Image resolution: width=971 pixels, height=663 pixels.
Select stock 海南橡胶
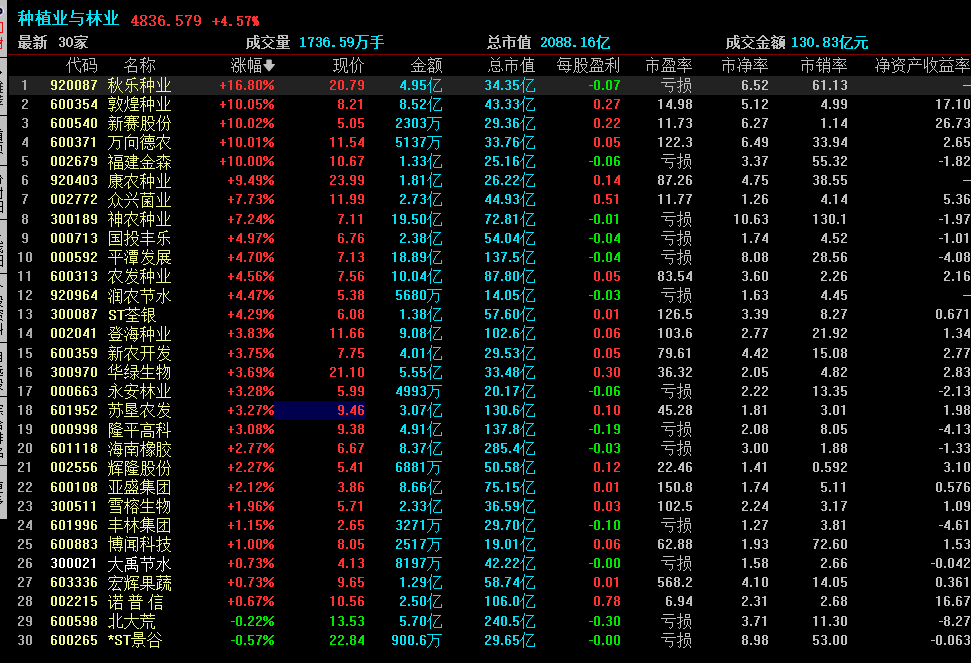tap(139, 448)
